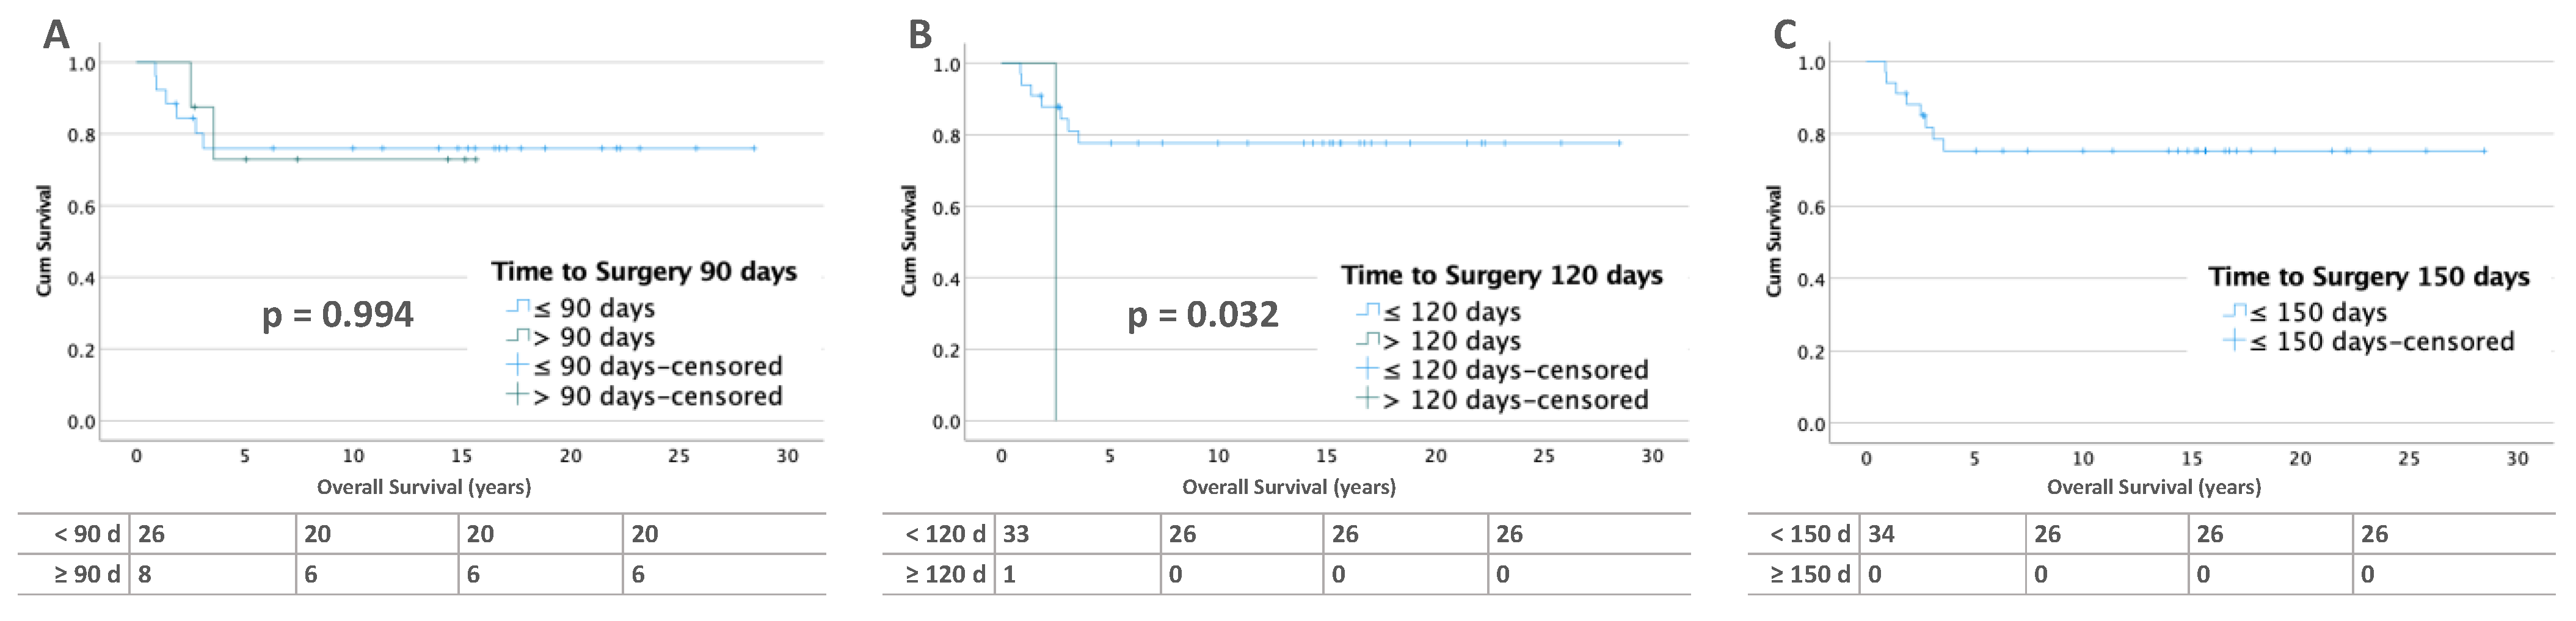This screenshot has width=2576, height=621.
Task: Click the '< 150 d' cell showing 34
Action: pyautogui.click(x=1881, y=534)
